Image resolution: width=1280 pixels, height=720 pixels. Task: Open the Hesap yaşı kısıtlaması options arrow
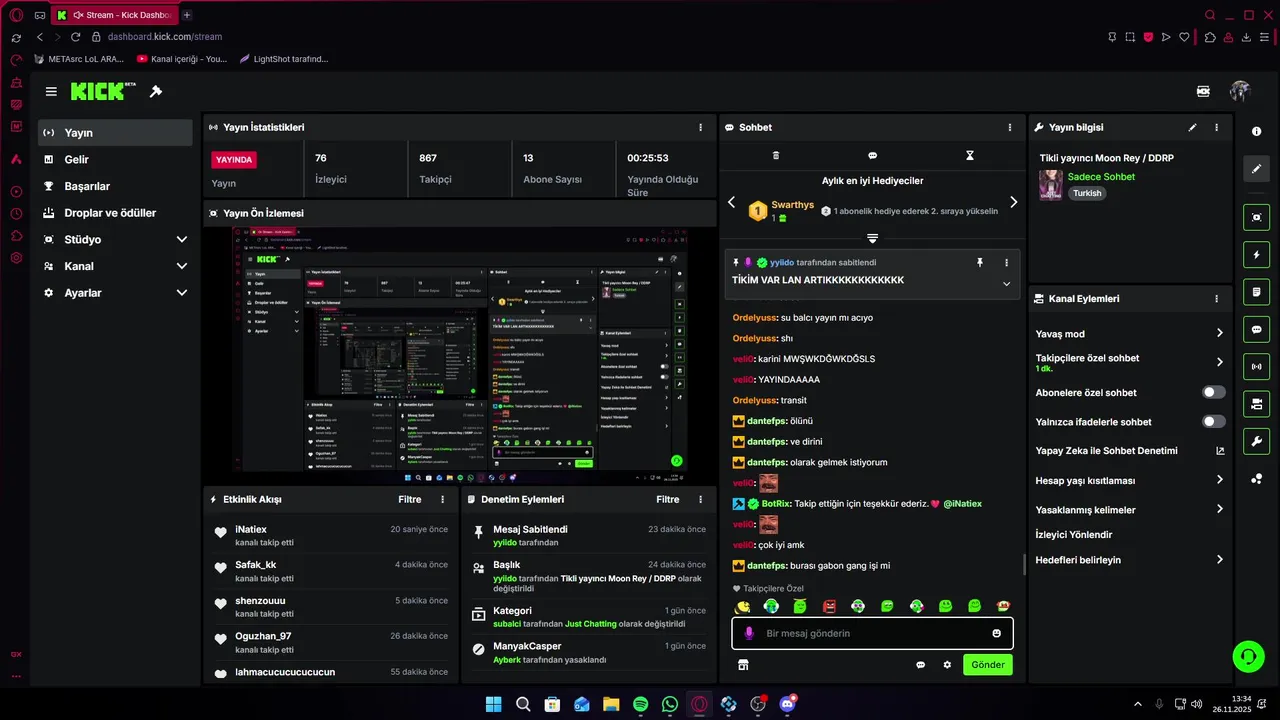coord(1220,480)
